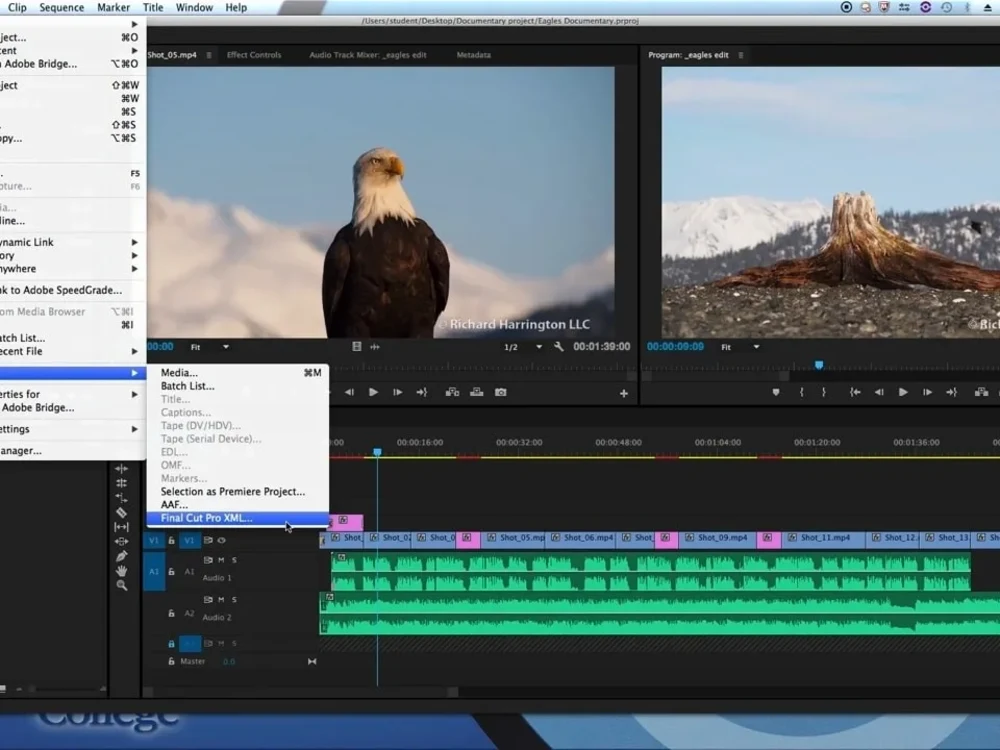The height and width of the screenshot is (750, 1000).
Task: Click Export Frame camera icon in Source monitor
Action: (501, 392)
